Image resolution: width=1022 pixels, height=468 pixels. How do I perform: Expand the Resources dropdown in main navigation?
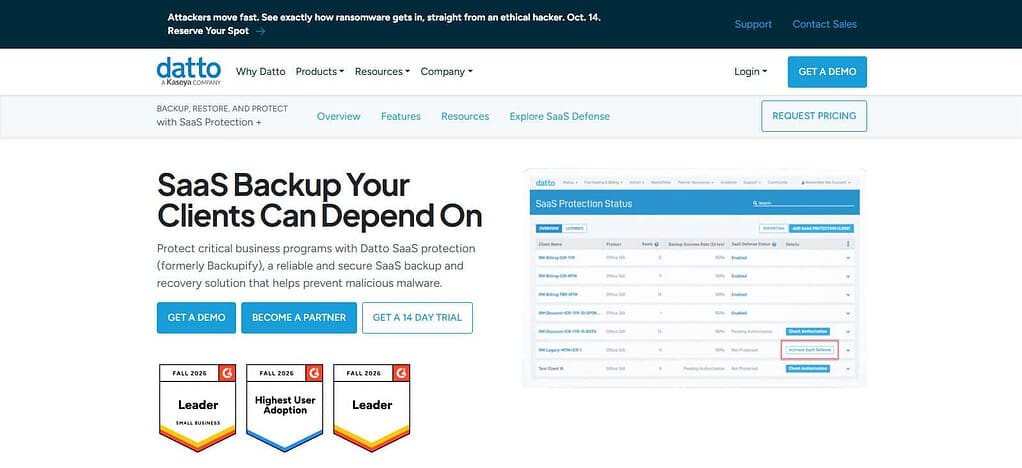coord(382,72)
